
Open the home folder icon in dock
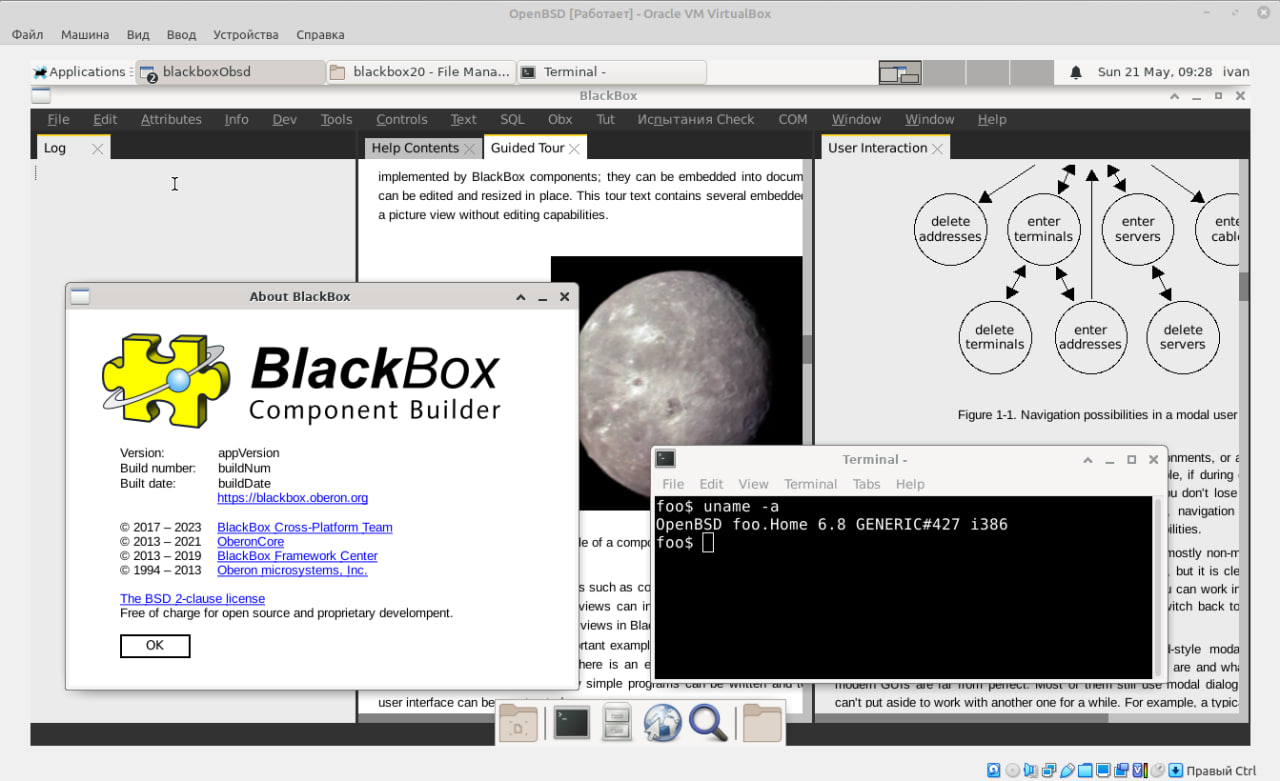coord(762,723)
